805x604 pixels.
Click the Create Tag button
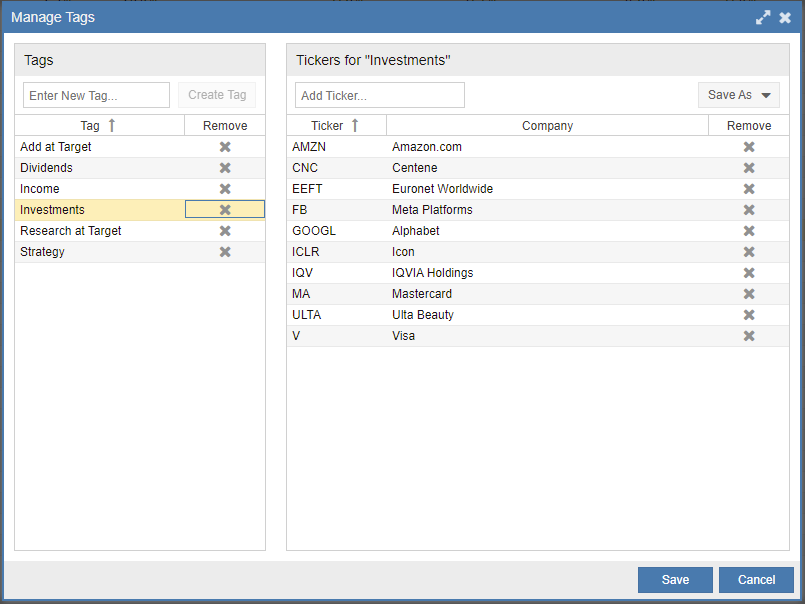click(x=217, y=95)
